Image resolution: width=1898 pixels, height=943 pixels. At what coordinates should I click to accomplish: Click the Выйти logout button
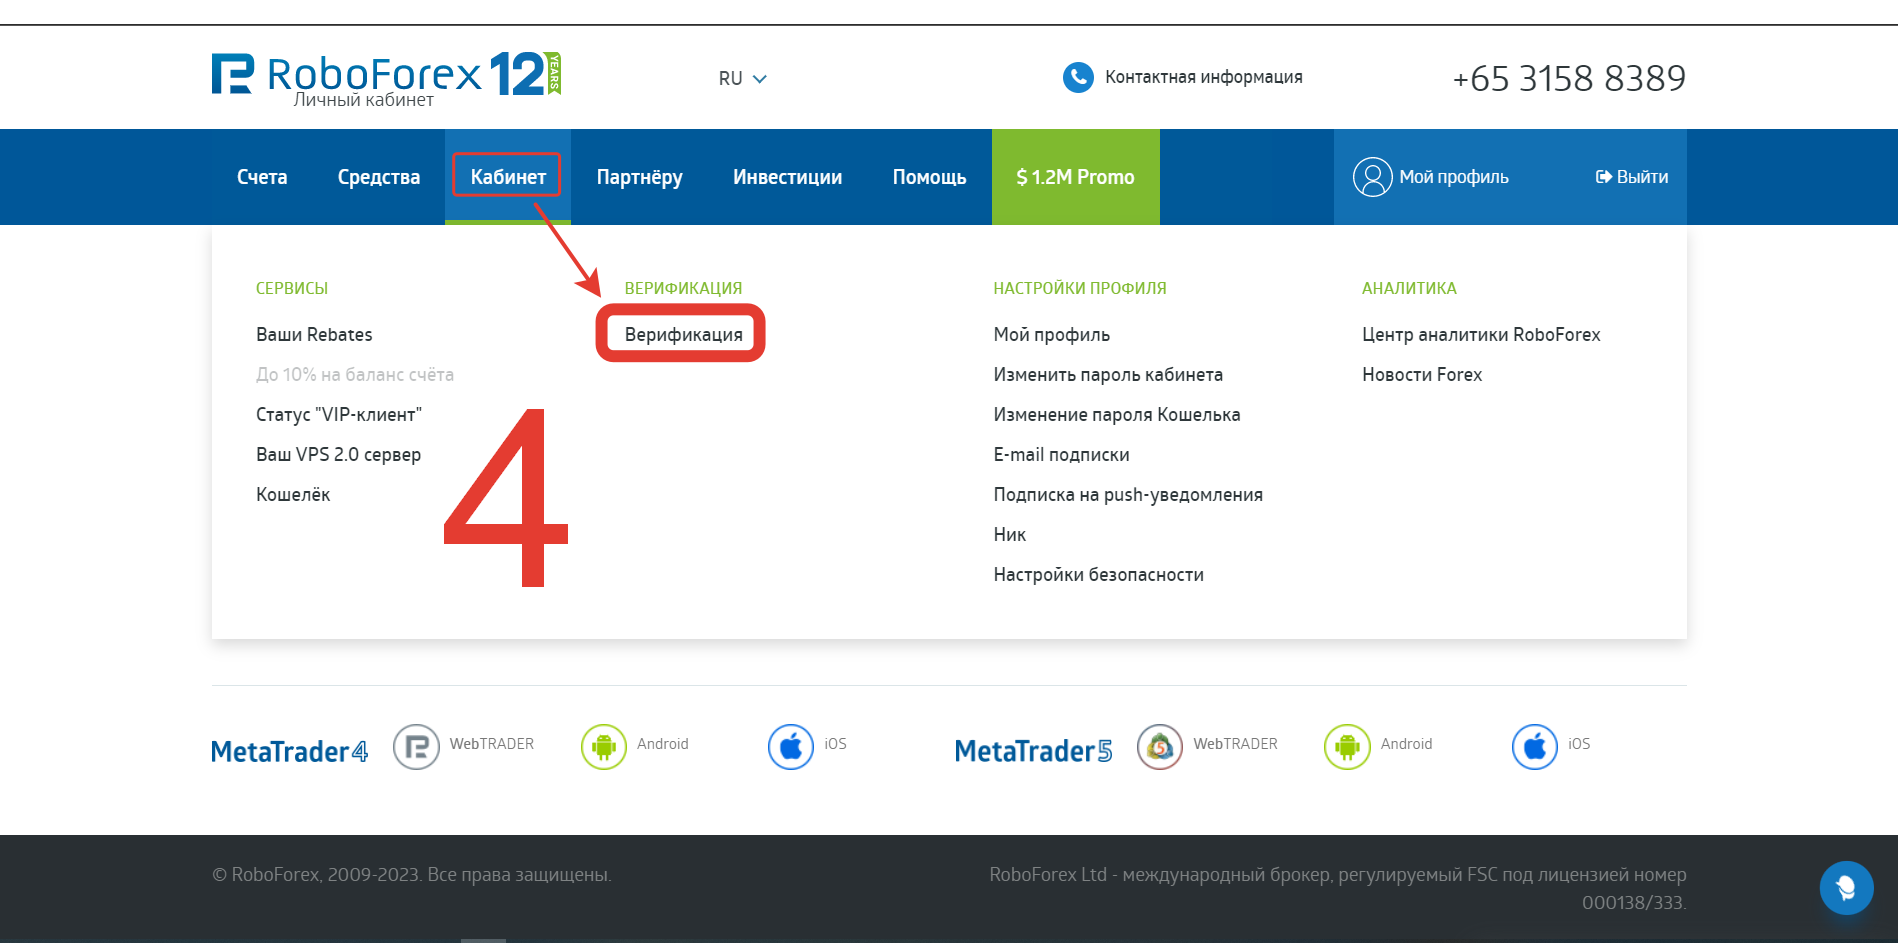click(1632, 177)
